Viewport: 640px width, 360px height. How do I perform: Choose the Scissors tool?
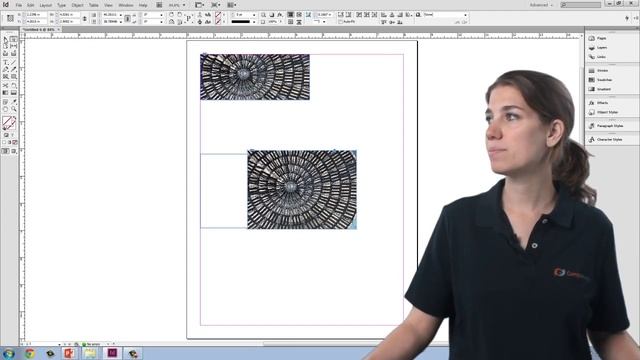click(x=5, y=85)
